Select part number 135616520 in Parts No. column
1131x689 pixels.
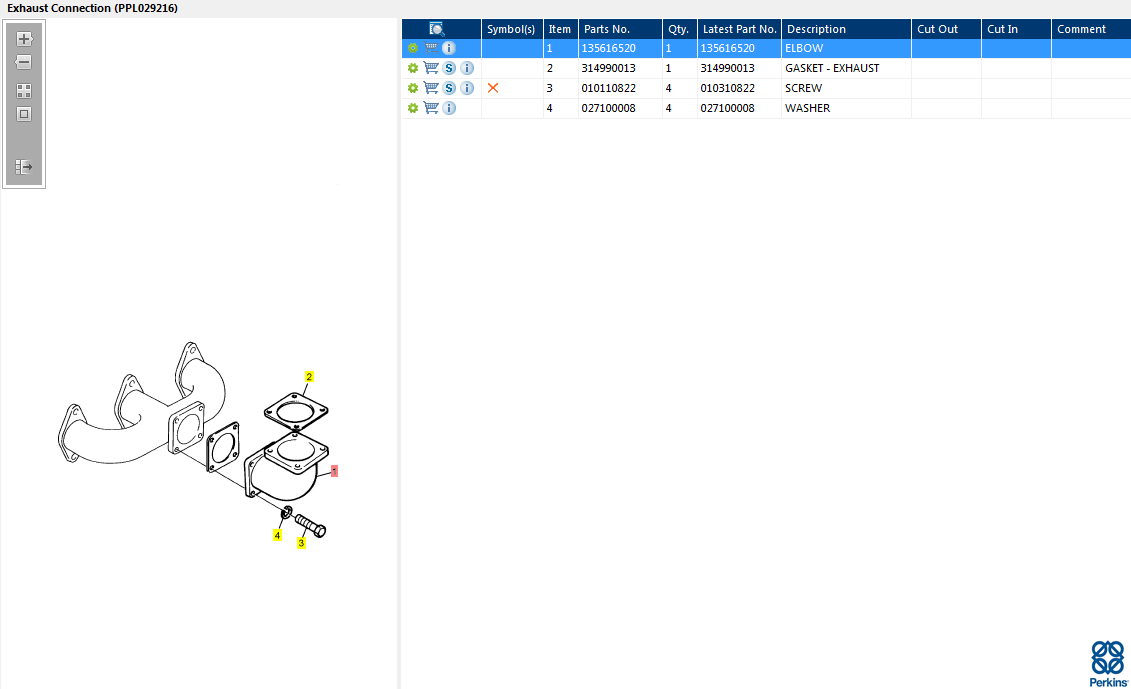tap(609, 48)
